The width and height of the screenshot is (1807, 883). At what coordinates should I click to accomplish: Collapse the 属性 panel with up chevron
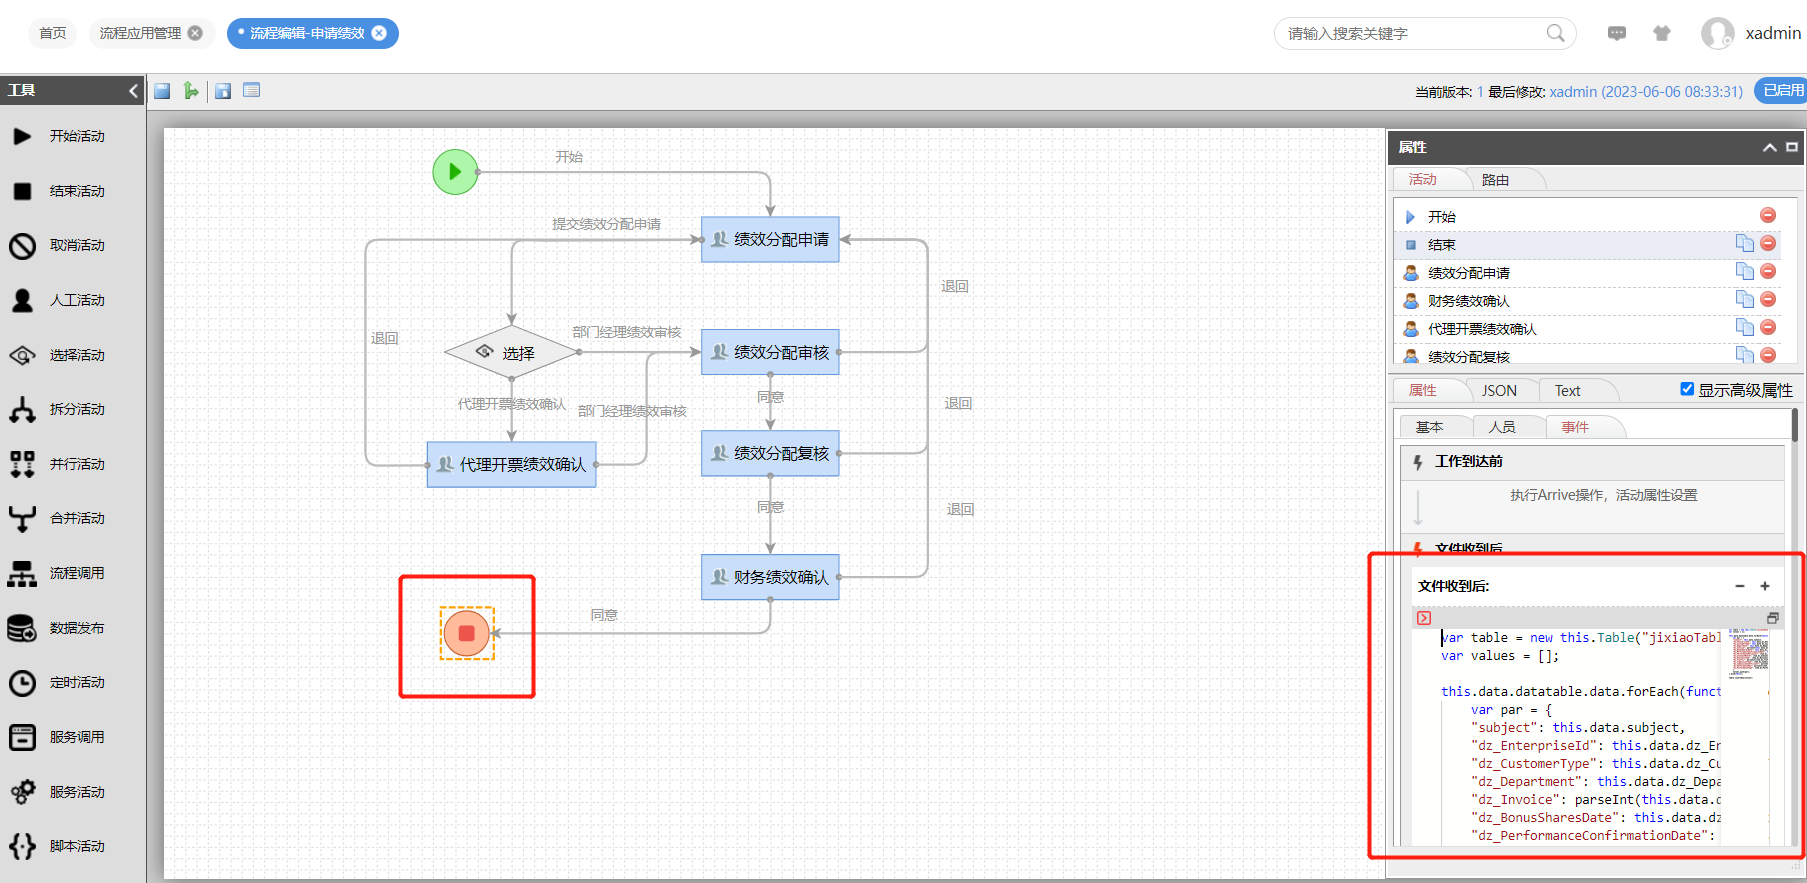coord(1769,147)
